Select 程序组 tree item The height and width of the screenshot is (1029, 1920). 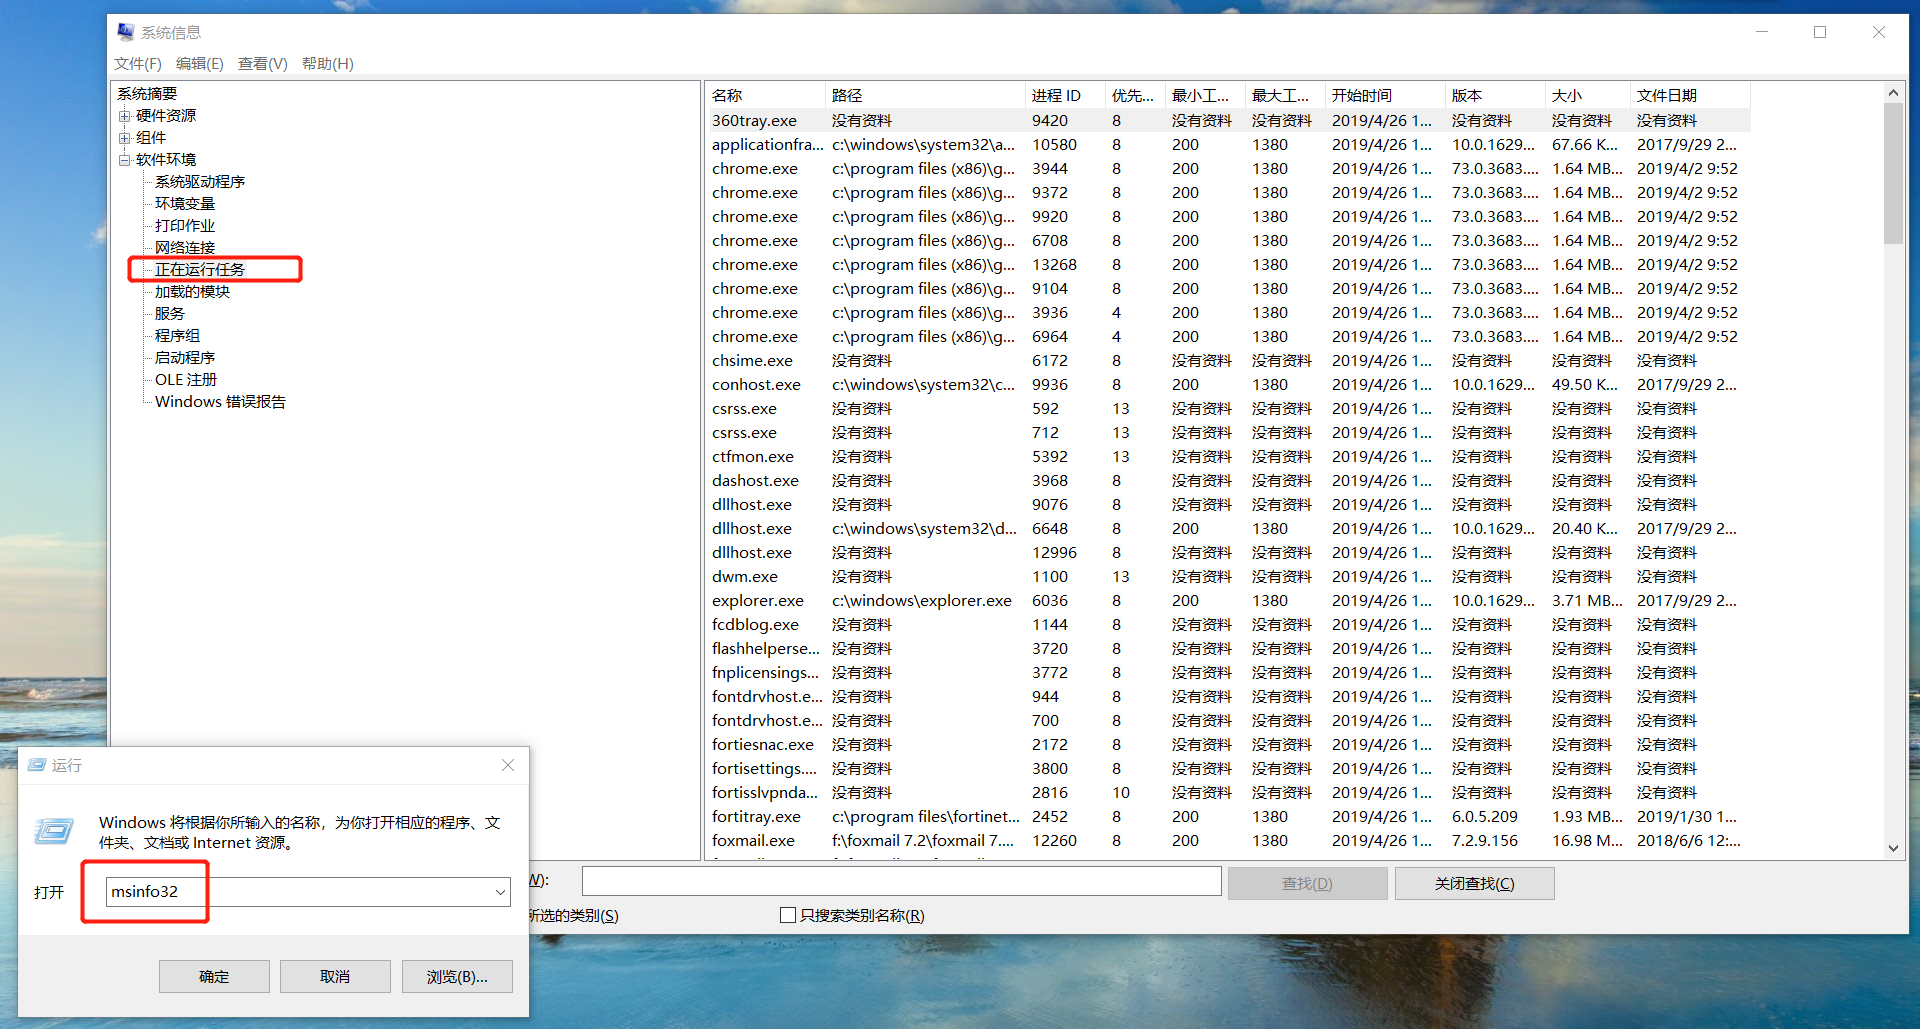pyautogui.click(x=177, y=336)
